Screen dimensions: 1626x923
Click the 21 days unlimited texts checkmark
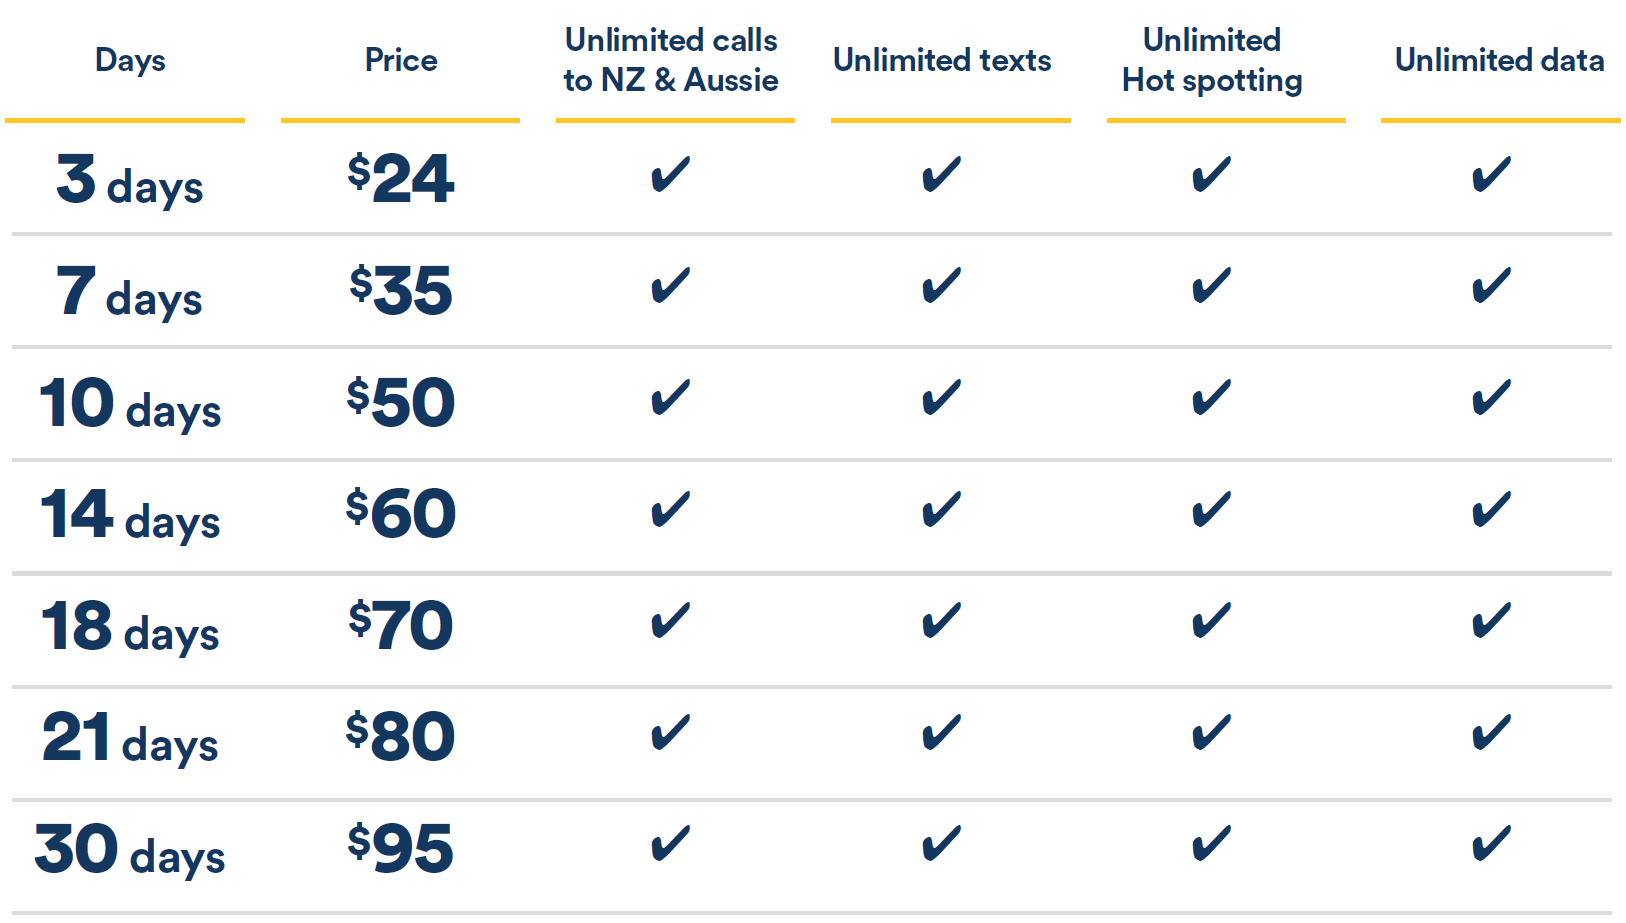click(x=941, y=733)
